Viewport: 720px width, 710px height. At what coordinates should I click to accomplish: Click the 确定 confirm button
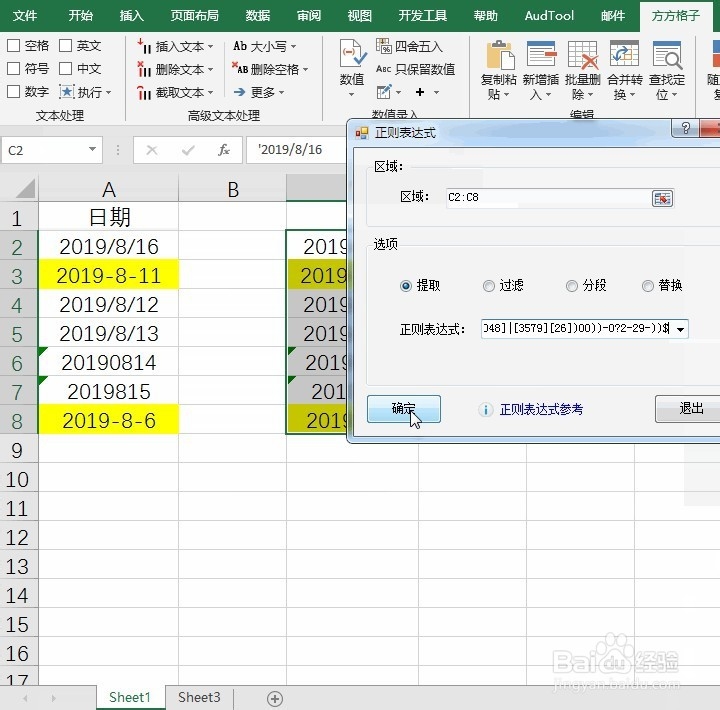coord(404,408)
